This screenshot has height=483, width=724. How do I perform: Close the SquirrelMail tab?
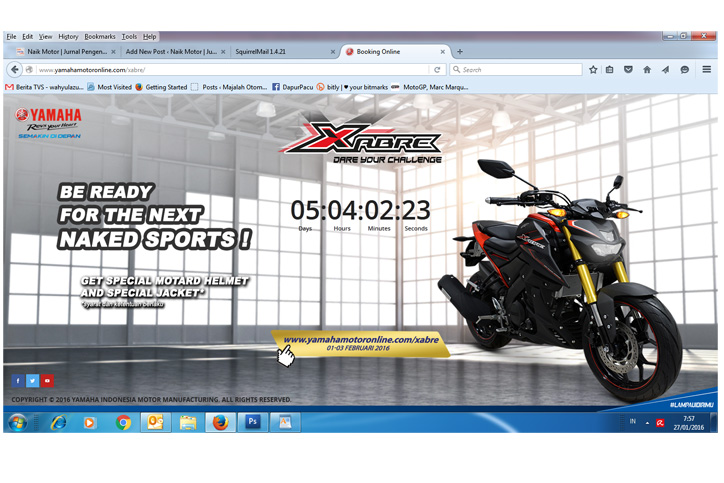point(333,52)
